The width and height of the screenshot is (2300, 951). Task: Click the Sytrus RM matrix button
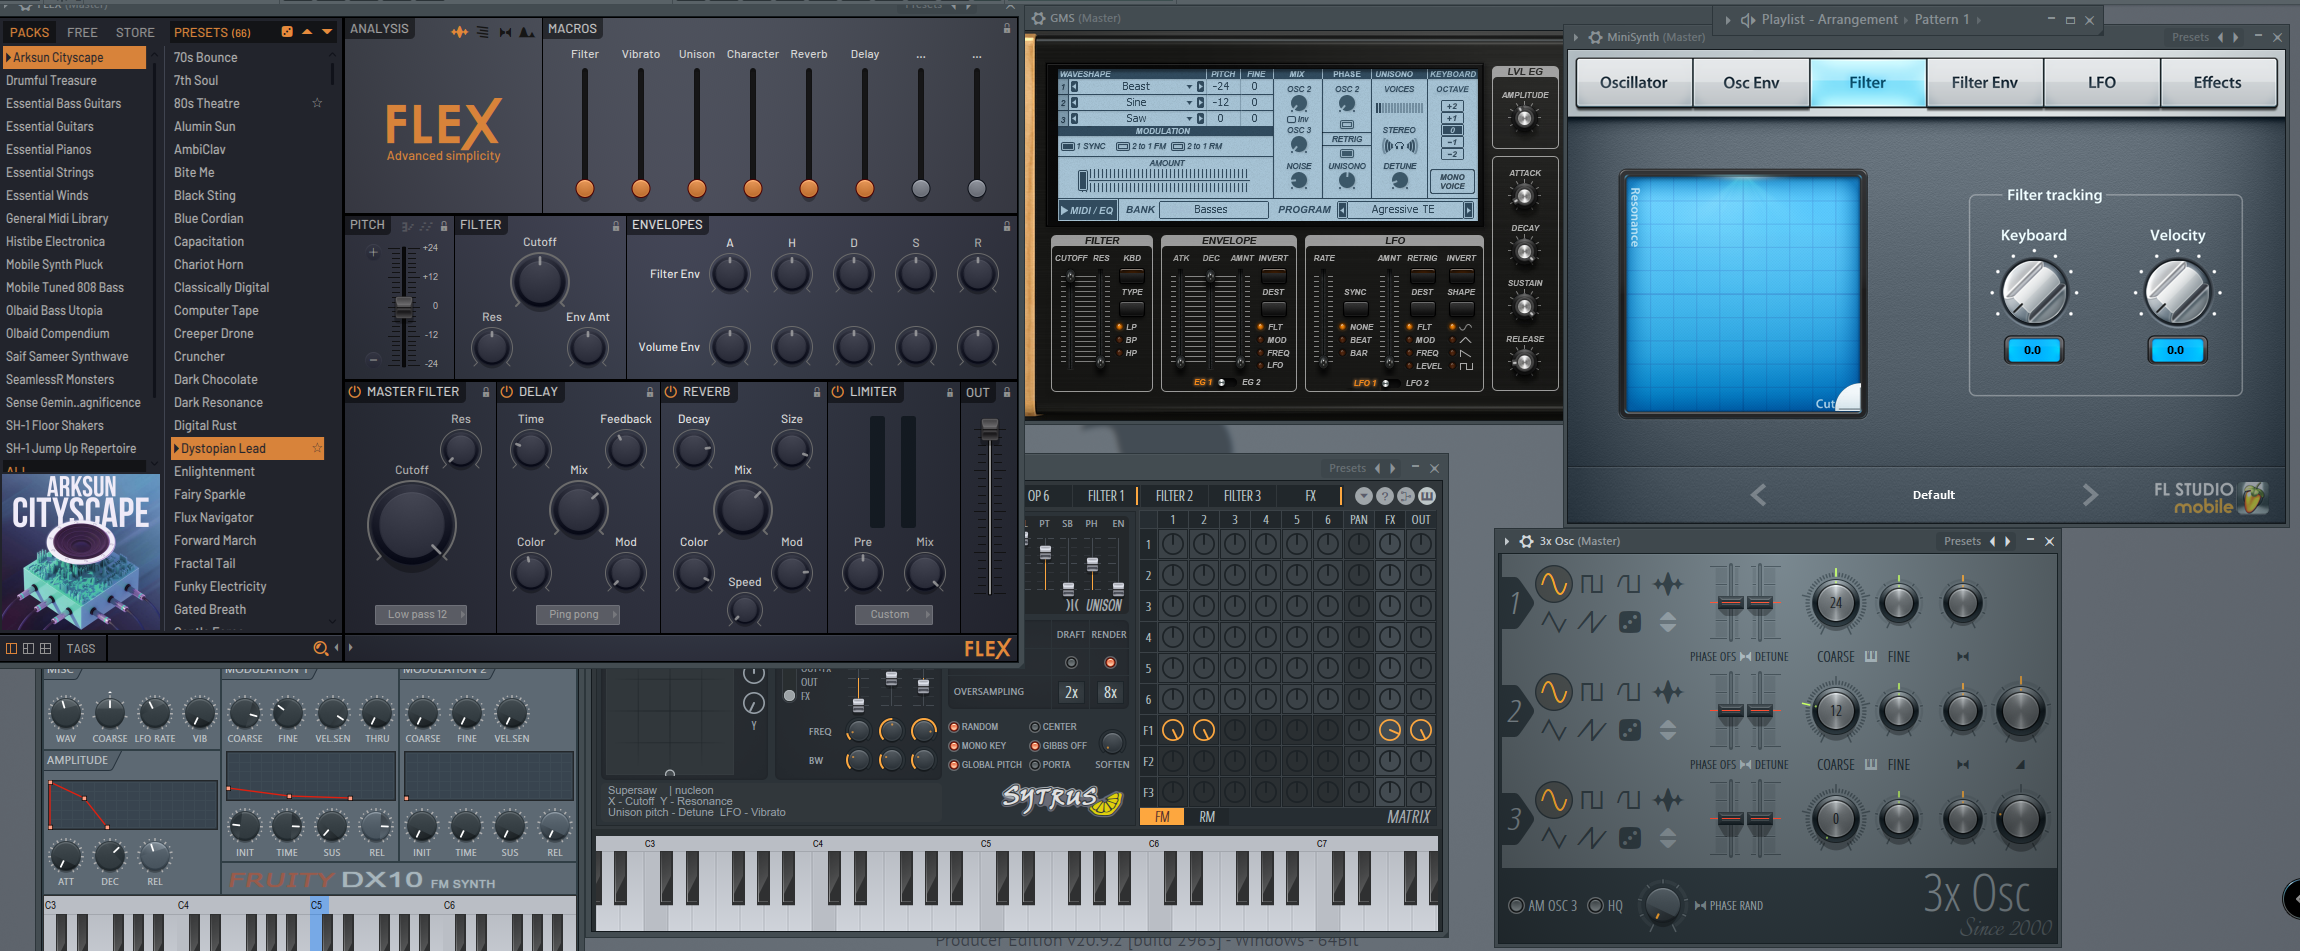click(1207, 817)
